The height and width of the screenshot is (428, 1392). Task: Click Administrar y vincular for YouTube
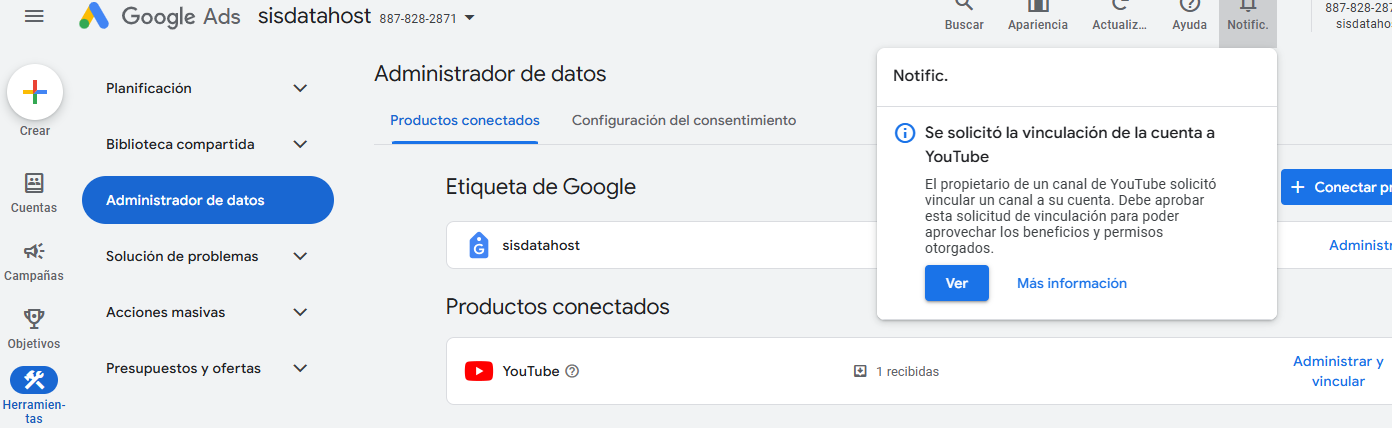click(x=1338, y=371)
